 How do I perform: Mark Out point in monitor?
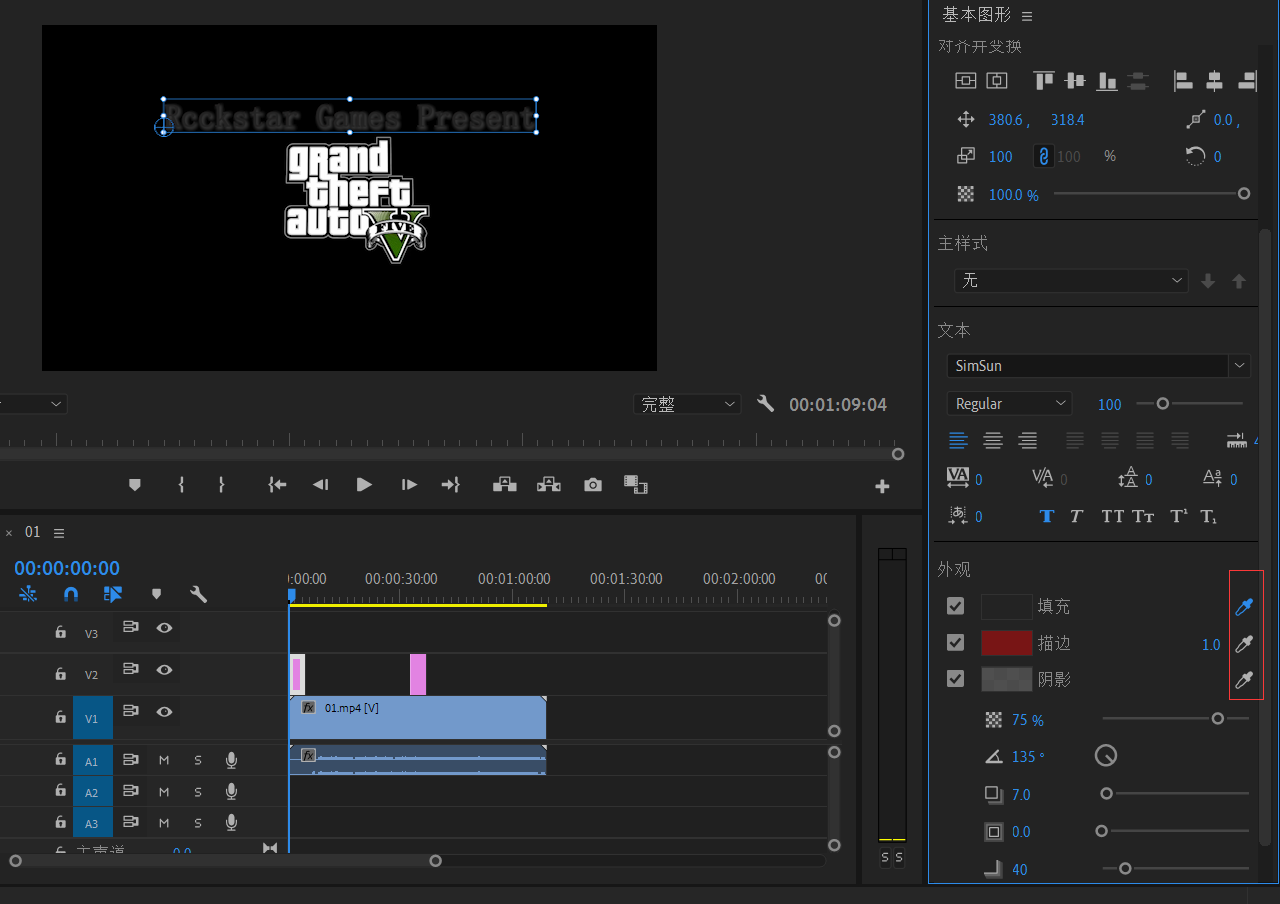(221, 484)
